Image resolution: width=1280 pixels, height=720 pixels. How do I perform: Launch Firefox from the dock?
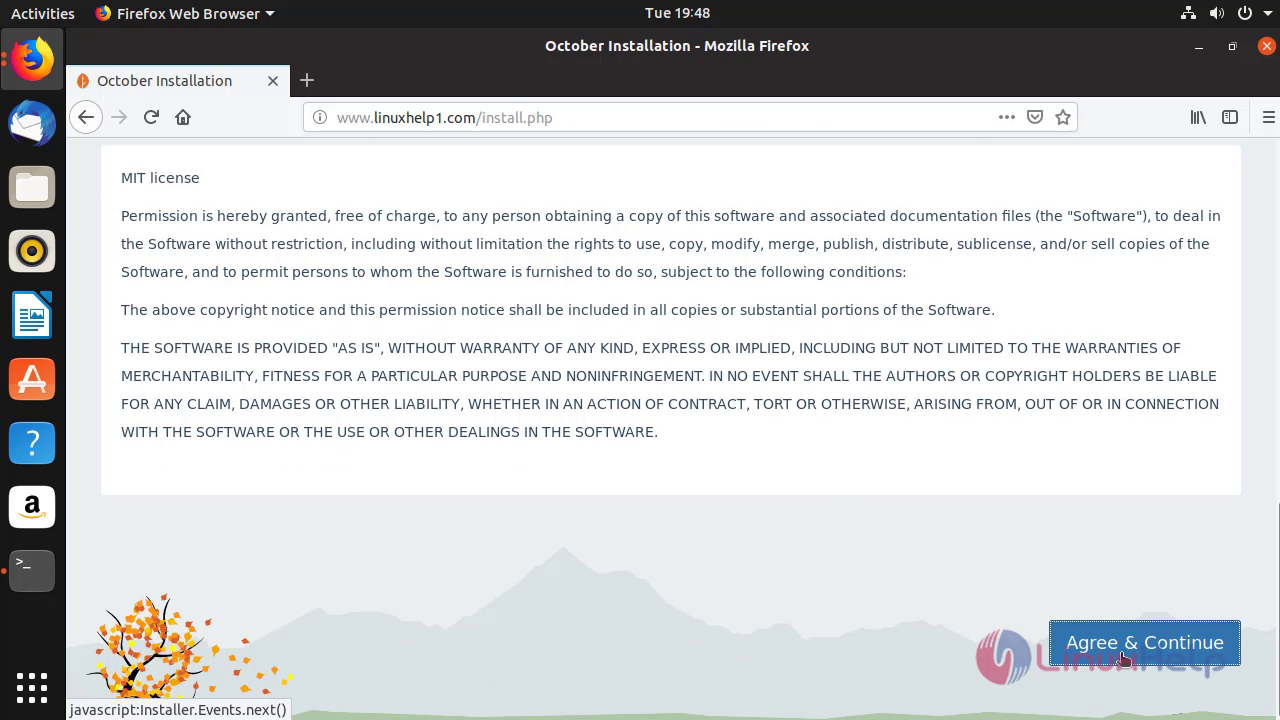(32, 60)
